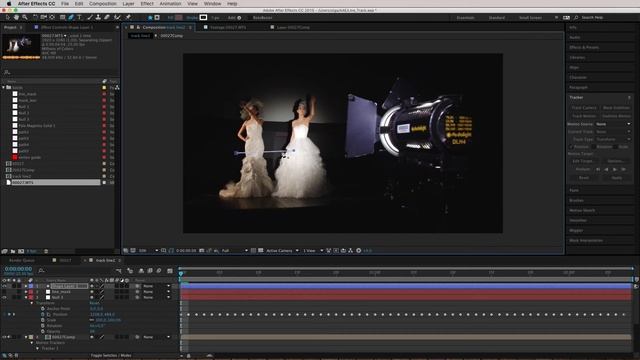The image size is (640, 360).
Task: Click Search Help magnifier icon
Action: [x=576, y=18]
